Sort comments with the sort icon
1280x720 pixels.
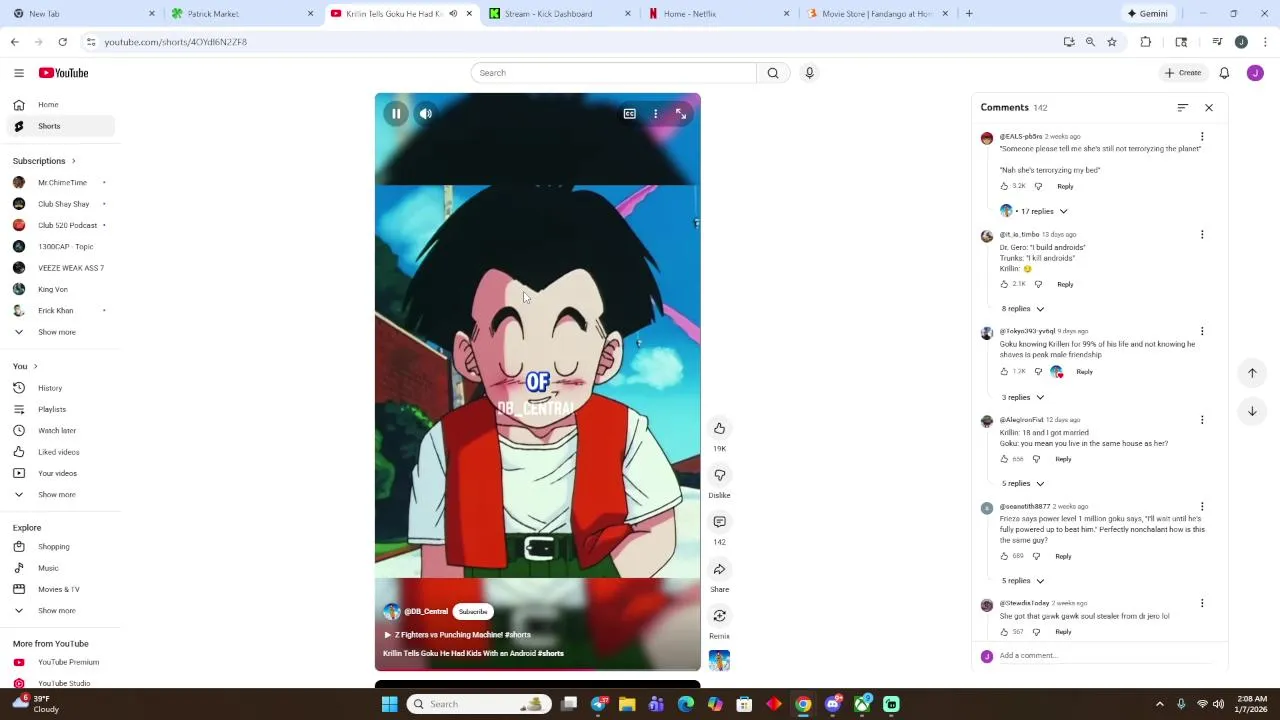[x=1183, y=108]
